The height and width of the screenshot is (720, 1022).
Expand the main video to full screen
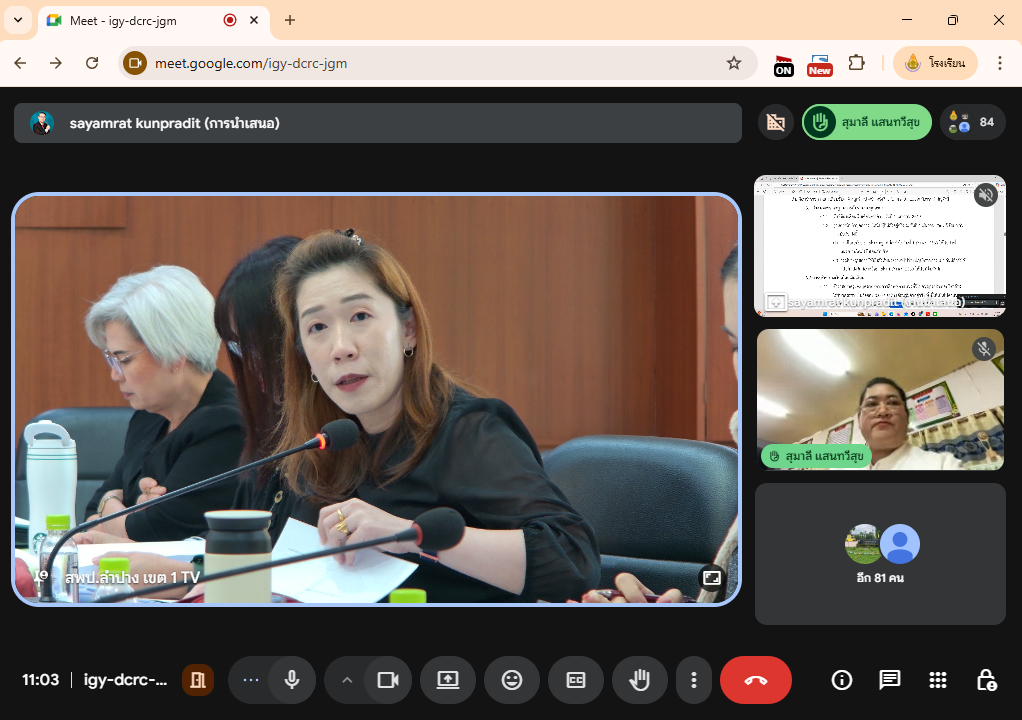[711, 577]
